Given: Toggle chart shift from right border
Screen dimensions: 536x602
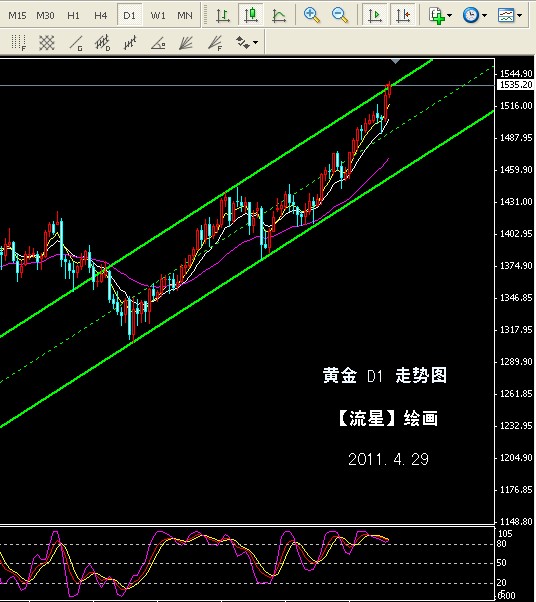Looking at the screenshot, I should [403, 15].
